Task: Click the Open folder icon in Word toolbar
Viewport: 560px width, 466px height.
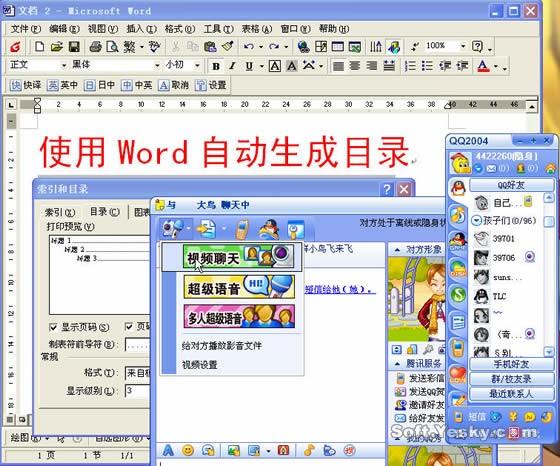Action: pyautogui.click(x=57, y=46)
